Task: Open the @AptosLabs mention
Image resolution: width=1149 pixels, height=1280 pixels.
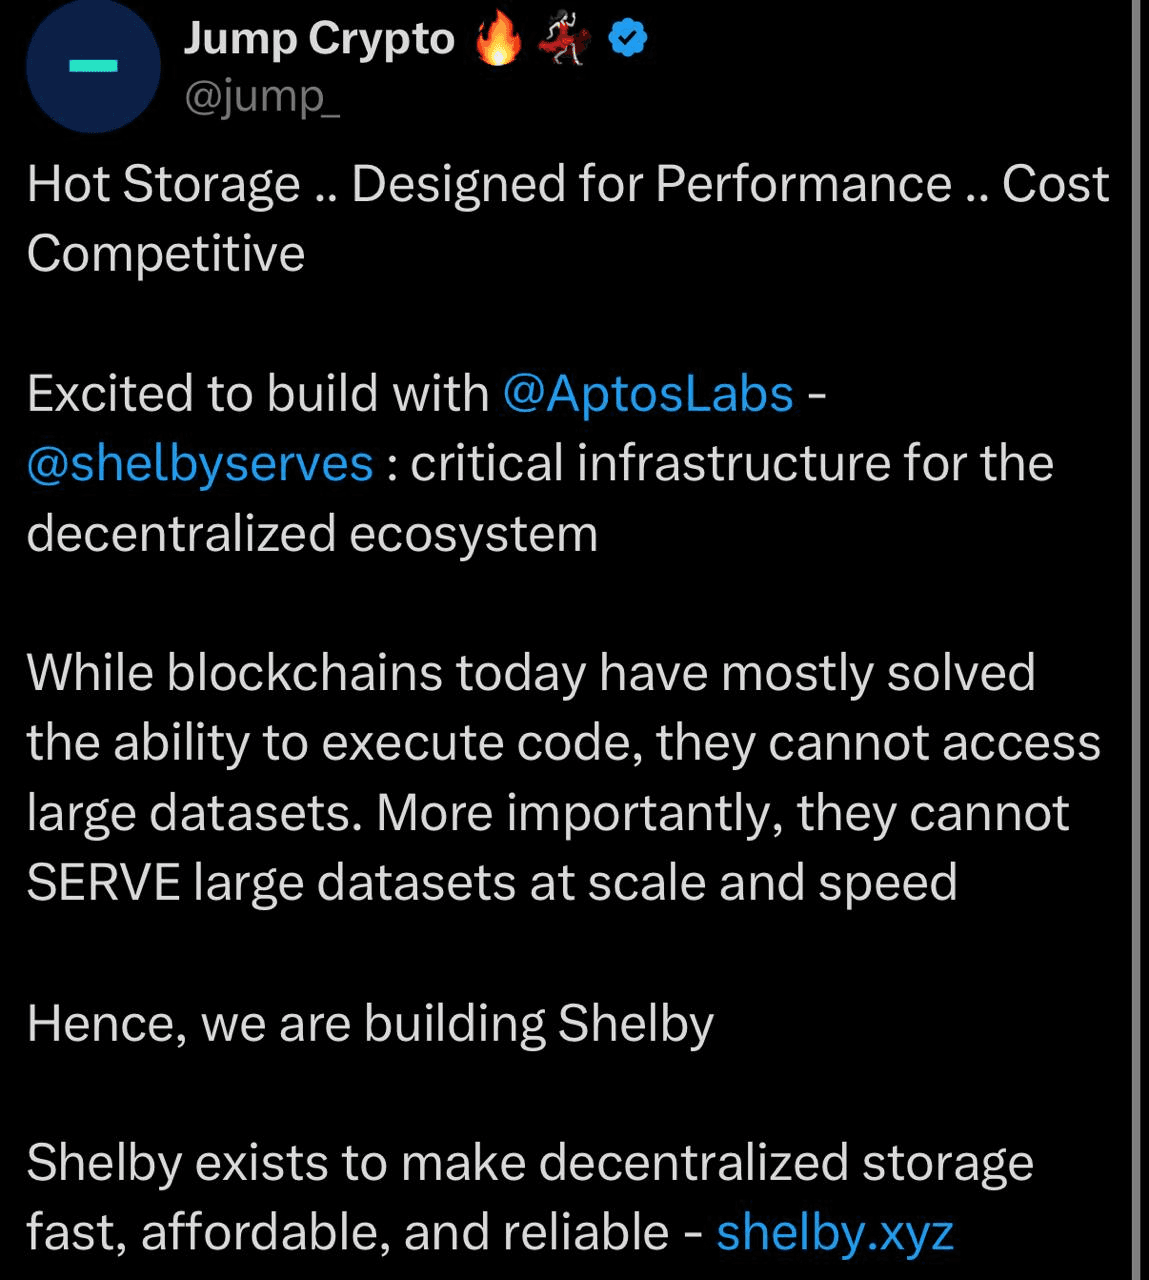Action: click(648, 393)
